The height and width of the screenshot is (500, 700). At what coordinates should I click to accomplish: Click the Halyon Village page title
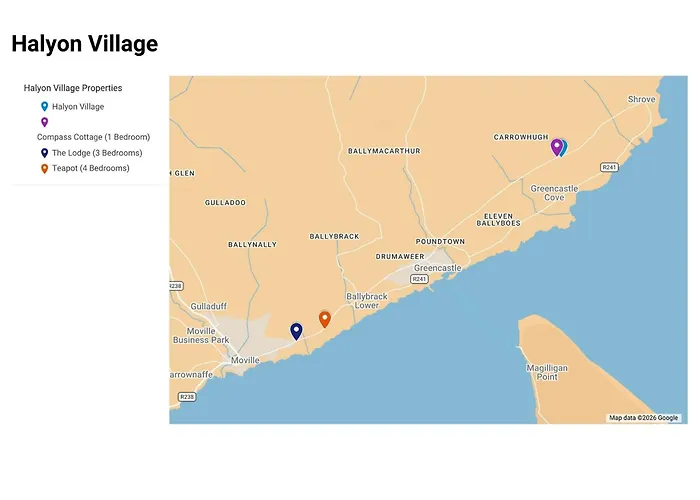(x=84, y=44)
